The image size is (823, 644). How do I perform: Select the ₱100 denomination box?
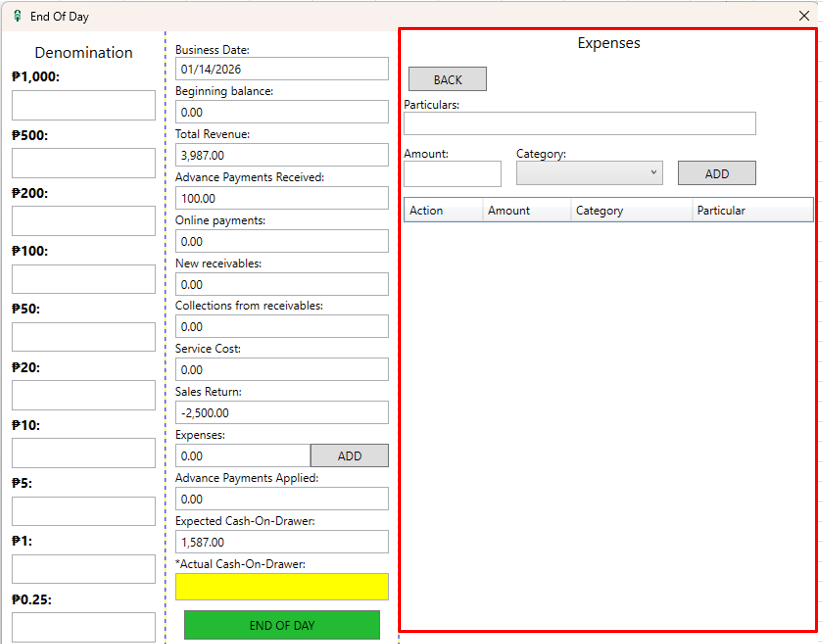pos(84,279)
